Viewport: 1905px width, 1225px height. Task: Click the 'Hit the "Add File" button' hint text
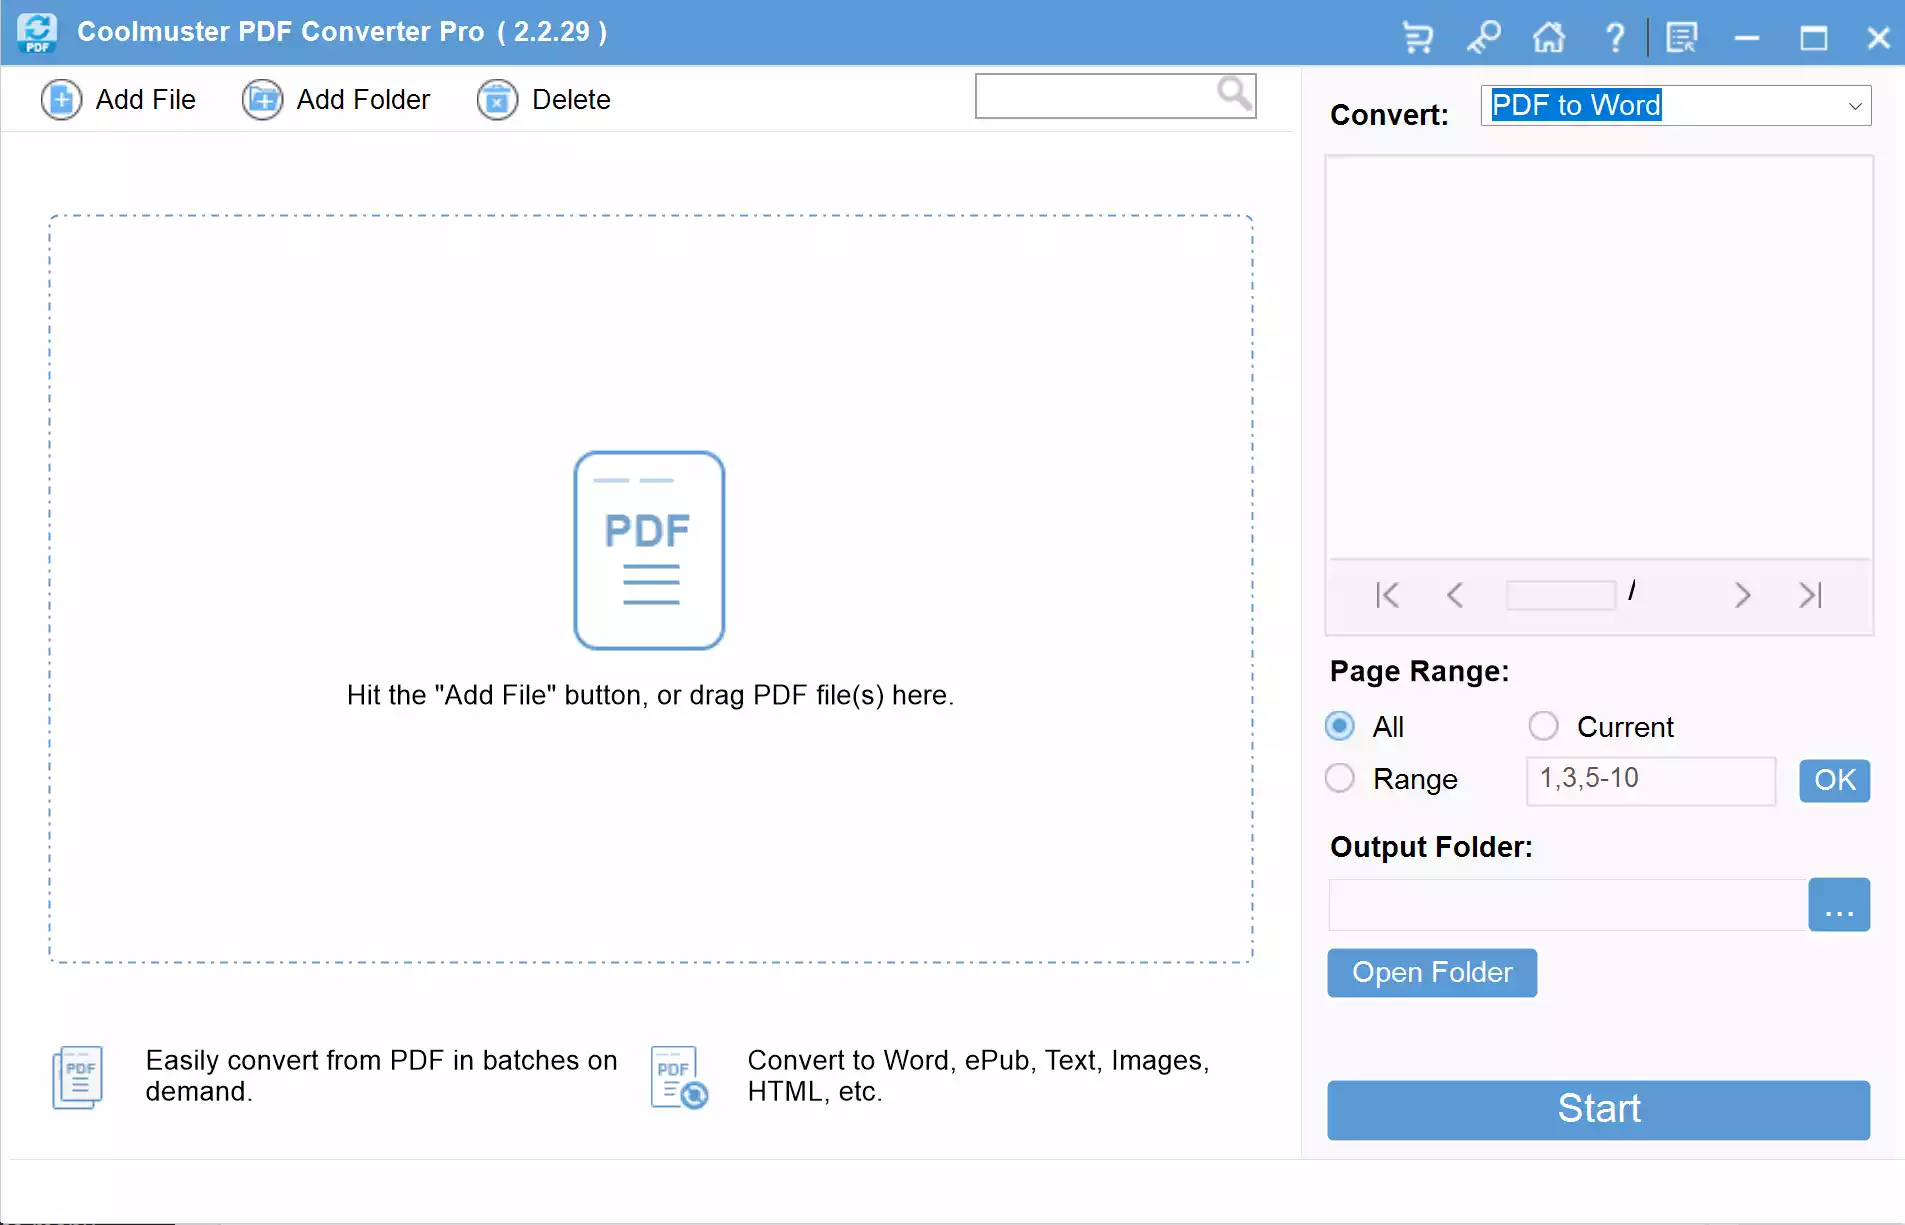pos(650,695)
